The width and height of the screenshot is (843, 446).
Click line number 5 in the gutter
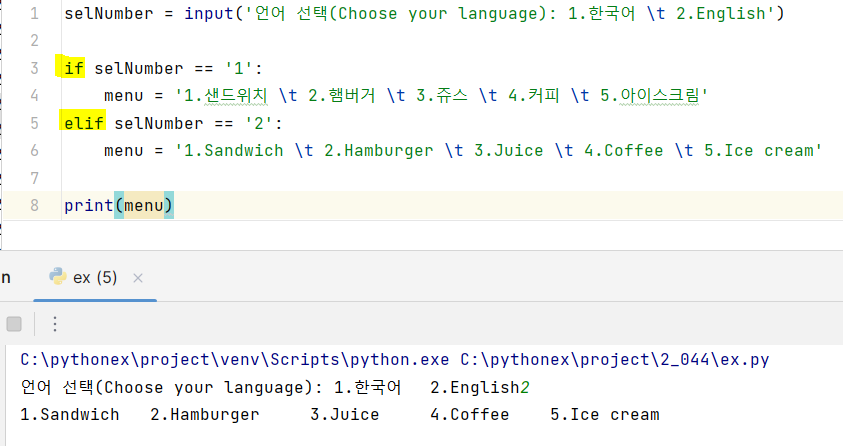(34, 123)
